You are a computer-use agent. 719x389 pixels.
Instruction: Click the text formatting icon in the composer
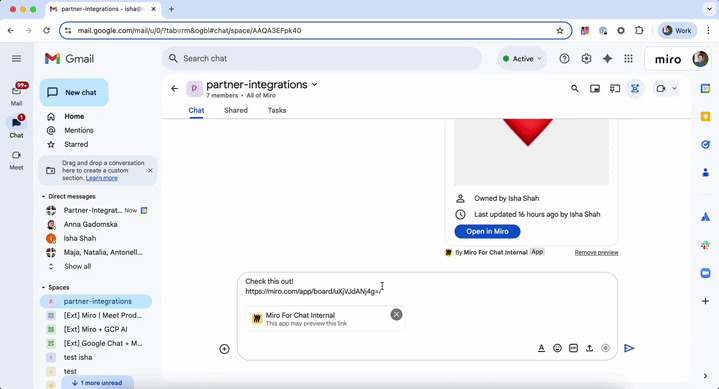[x=541, y=348]
